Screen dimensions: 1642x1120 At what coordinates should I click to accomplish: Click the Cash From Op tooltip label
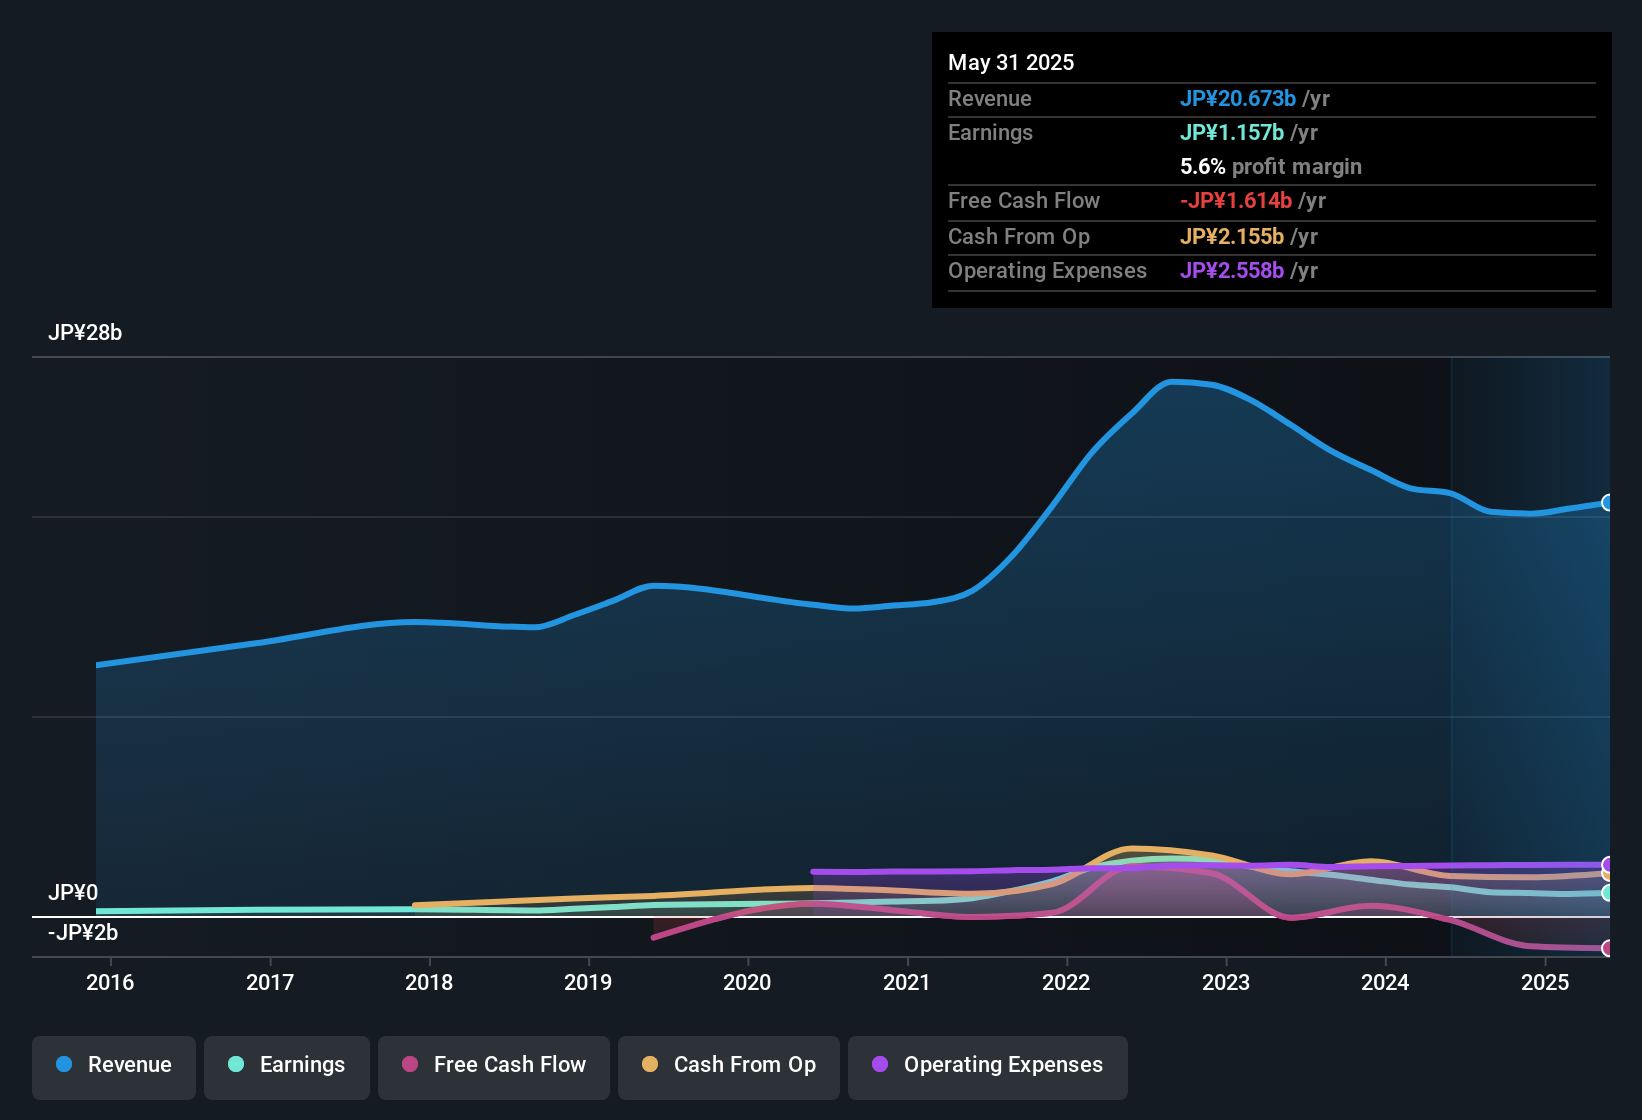[x=1019, y=237]
